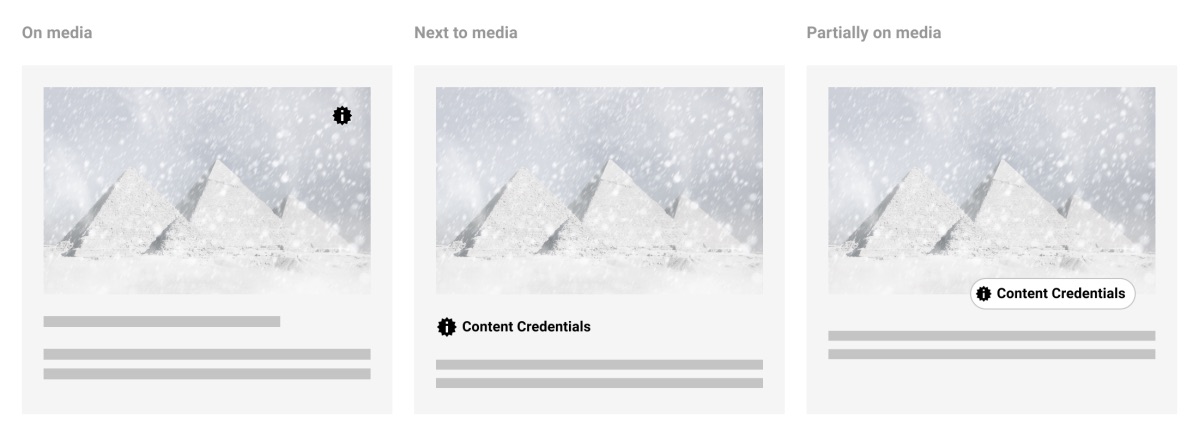Click the short title placeholder bar in the first card

pos(161,322)
